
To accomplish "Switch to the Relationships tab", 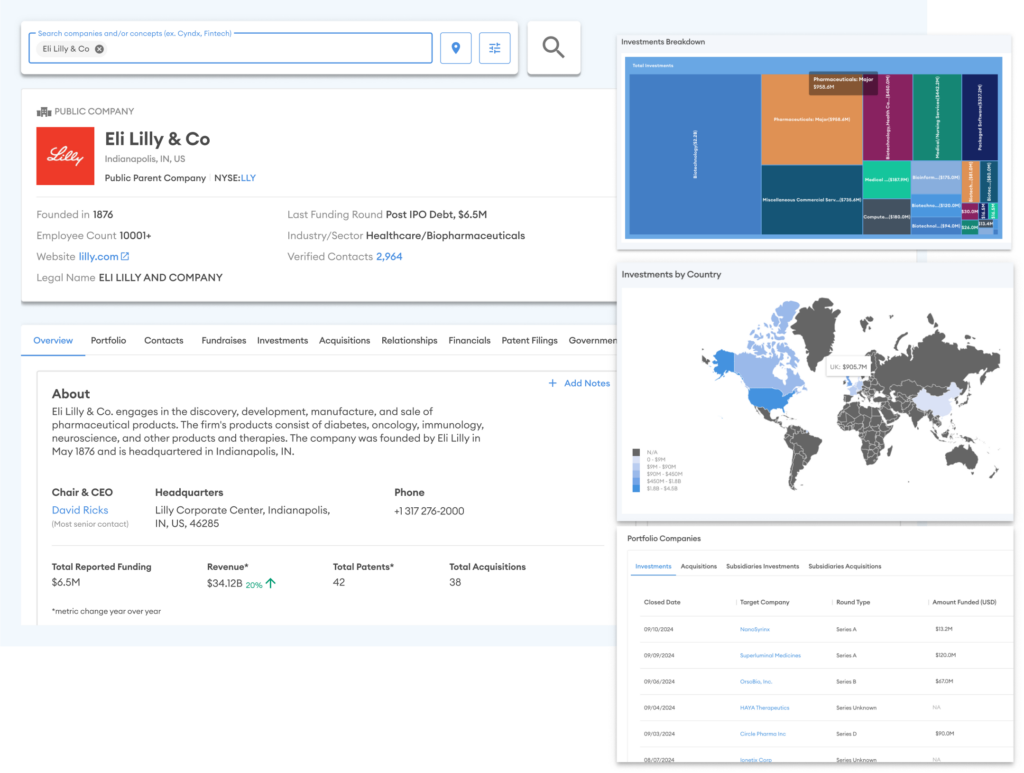I will tap(409, 340).
